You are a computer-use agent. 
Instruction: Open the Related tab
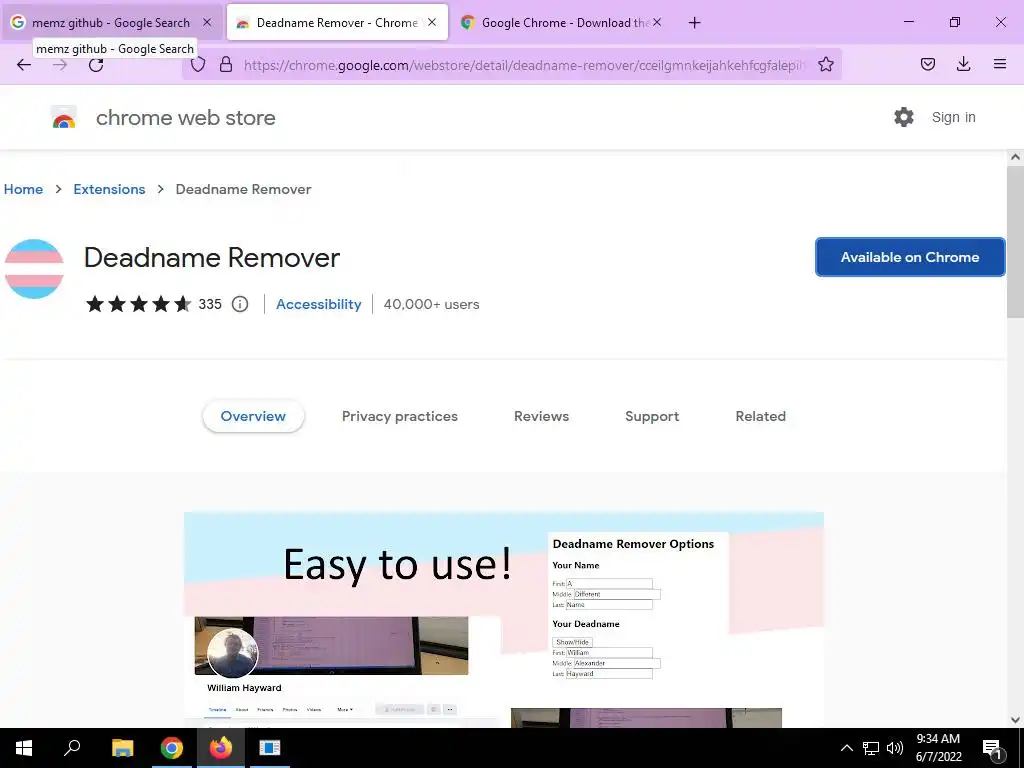[760, 416]
